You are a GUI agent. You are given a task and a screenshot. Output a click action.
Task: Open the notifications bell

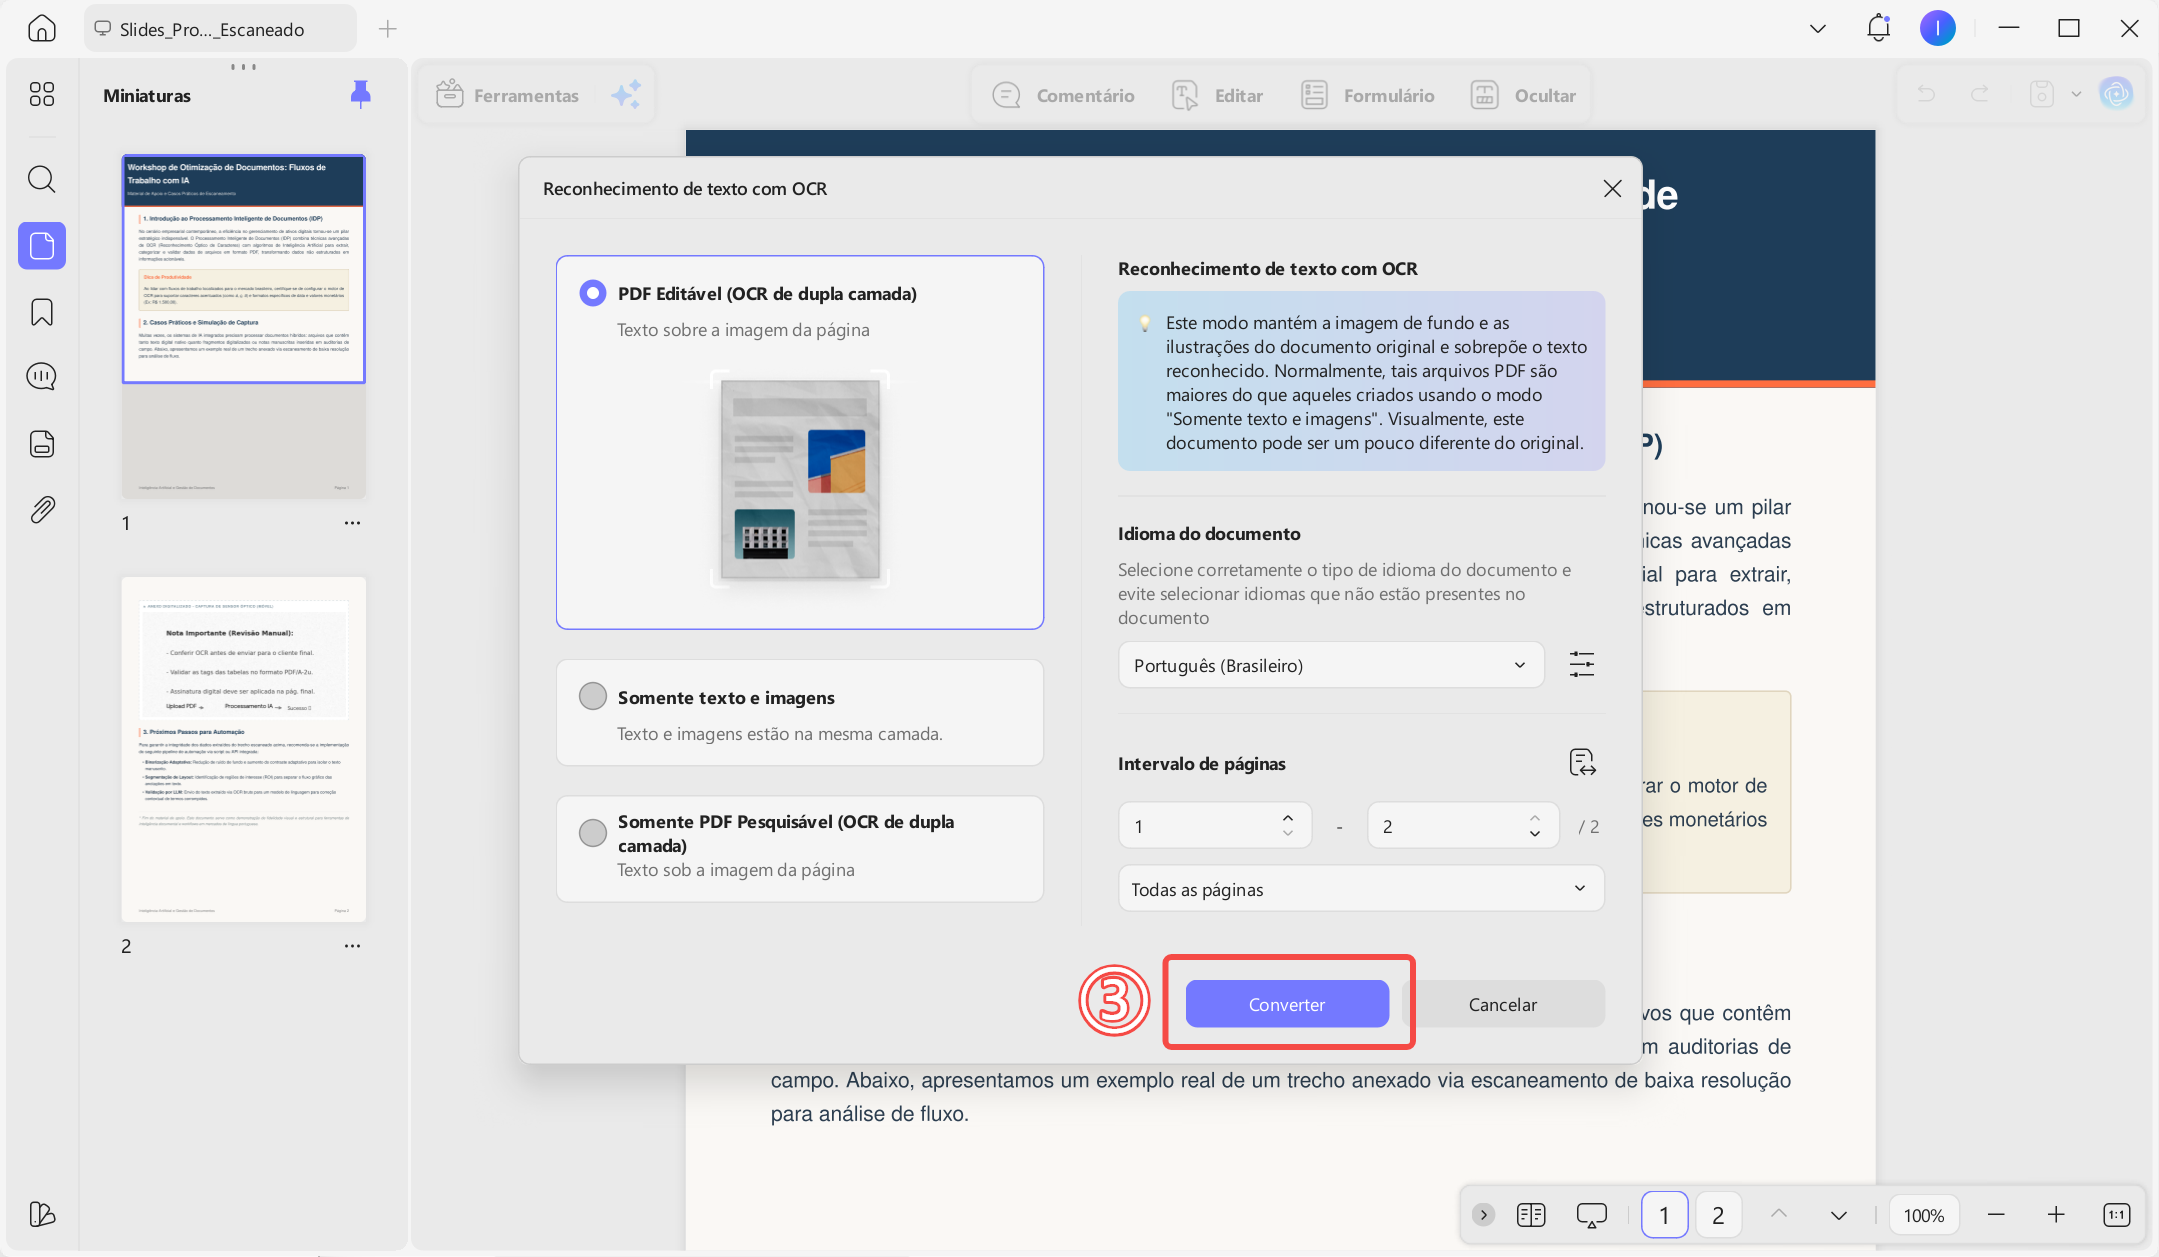(1878, 28)
